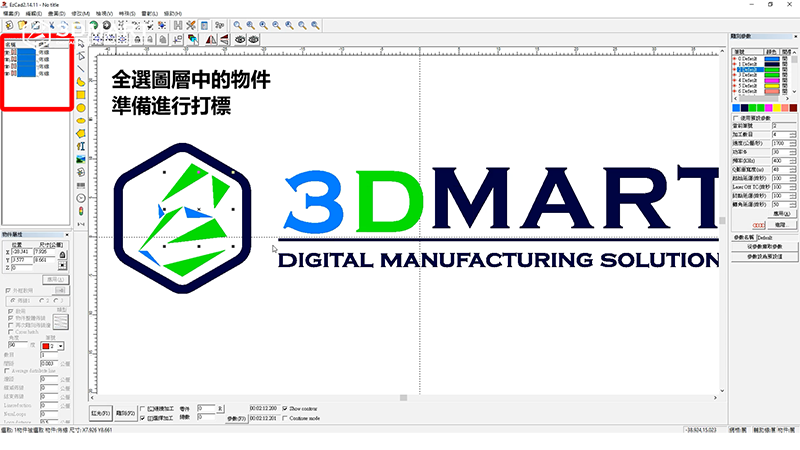Select the rectangle drawing tool

(81, 94)
